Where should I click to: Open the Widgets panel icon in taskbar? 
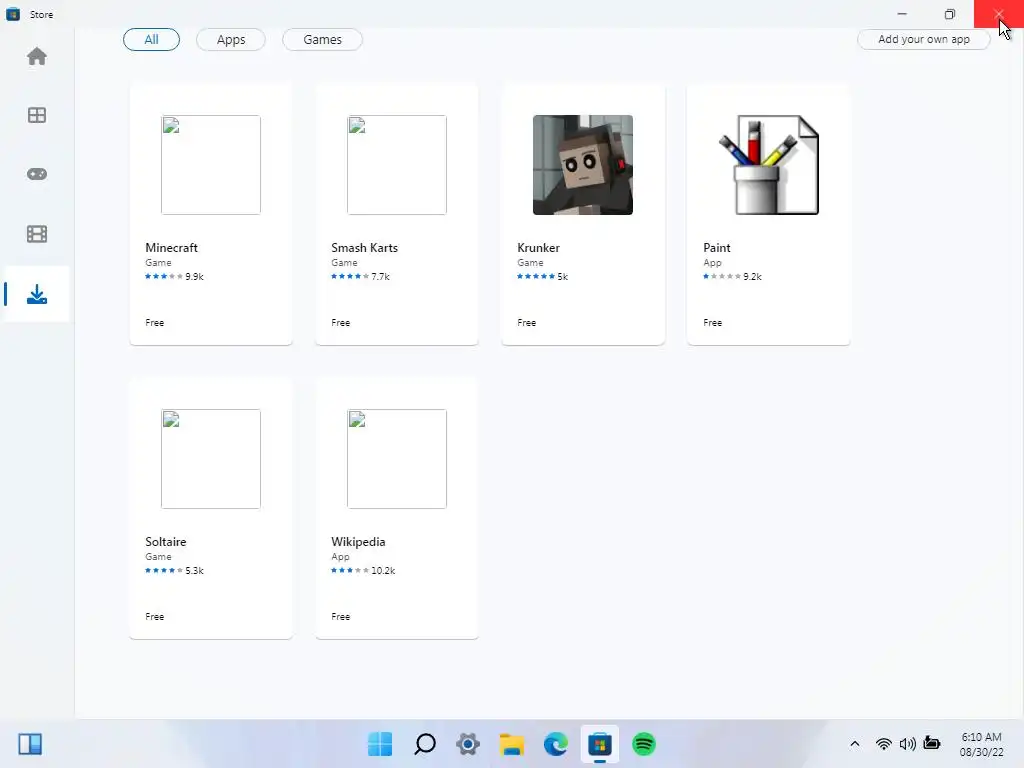pos(30,744)
